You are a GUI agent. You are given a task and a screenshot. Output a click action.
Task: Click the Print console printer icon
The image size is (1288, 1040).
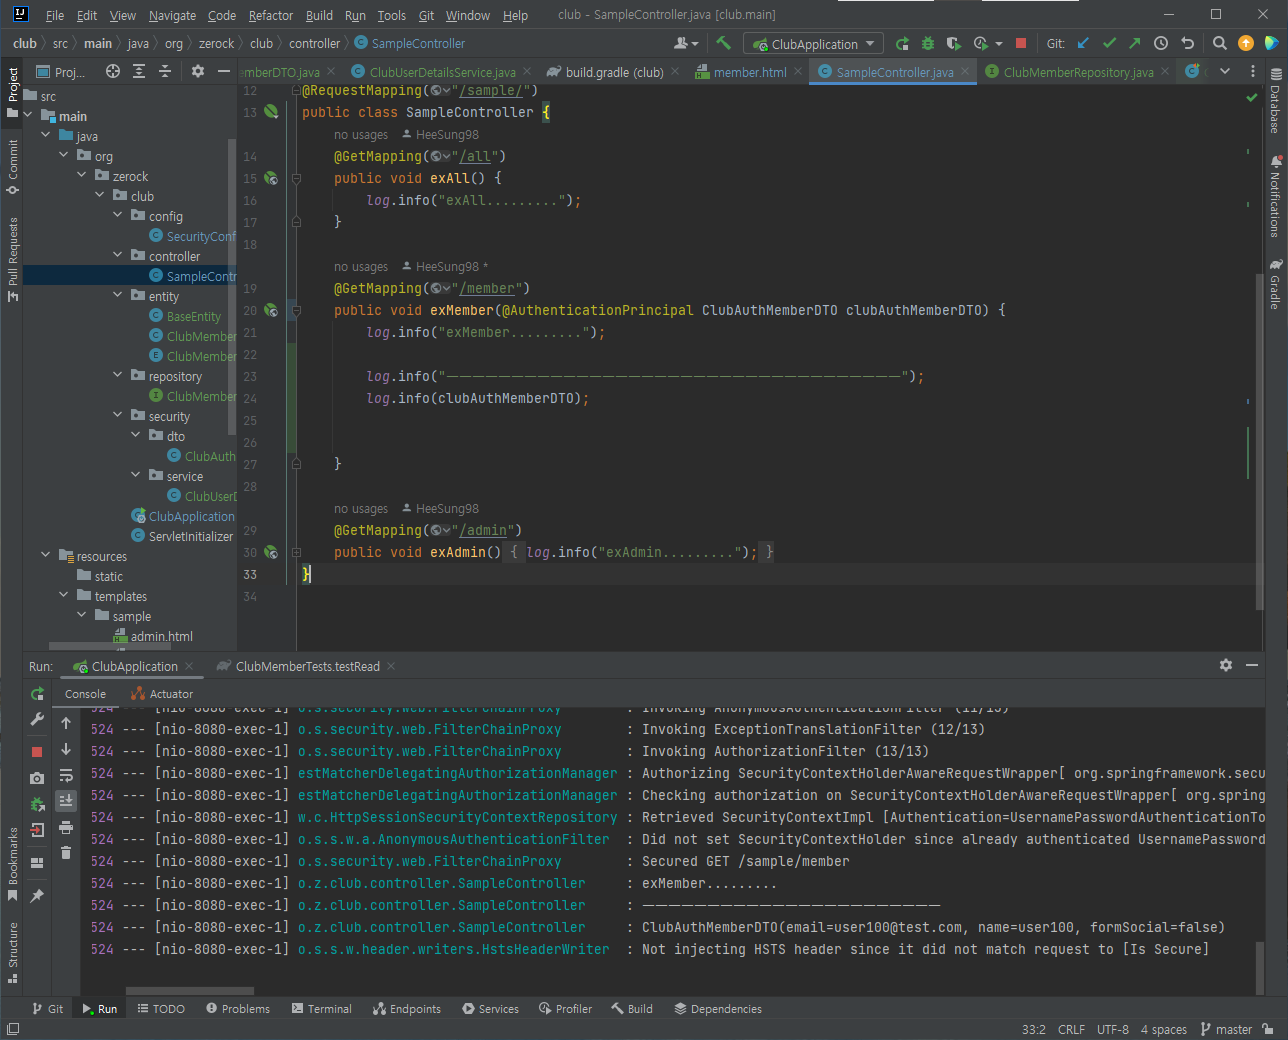pyautogui.click(x=66, y=827)
